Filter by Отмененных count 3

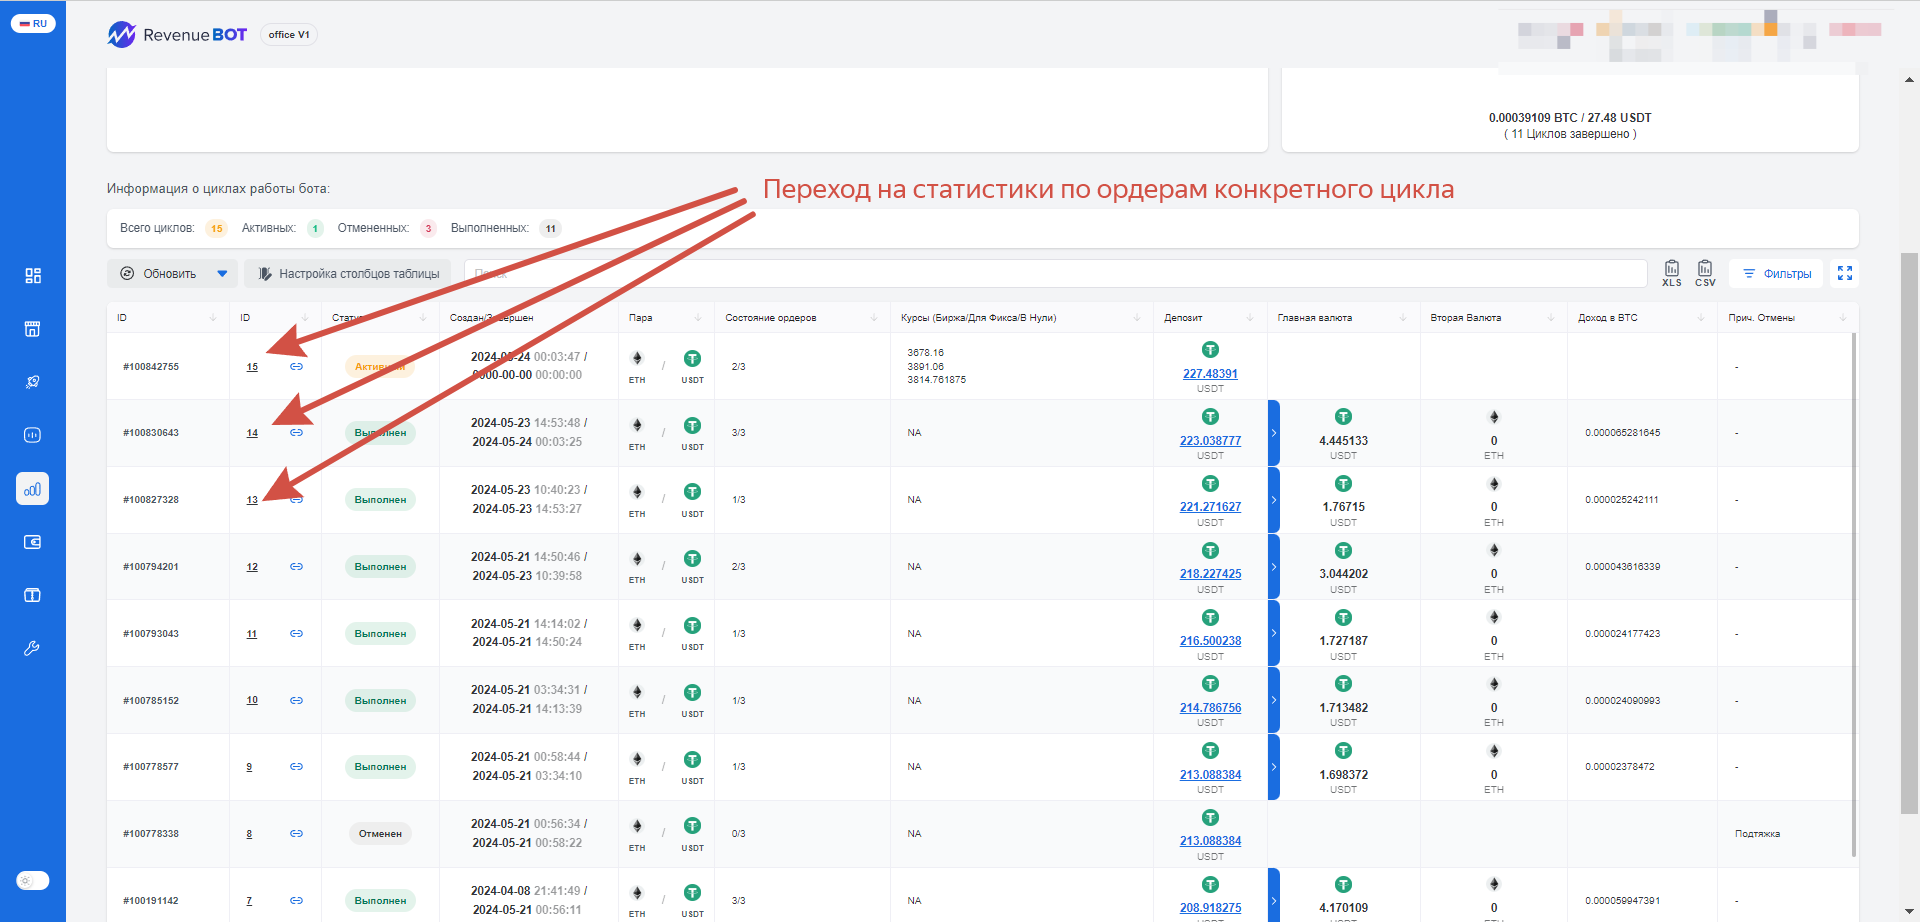pyautogui.click(x=428, y=229)
